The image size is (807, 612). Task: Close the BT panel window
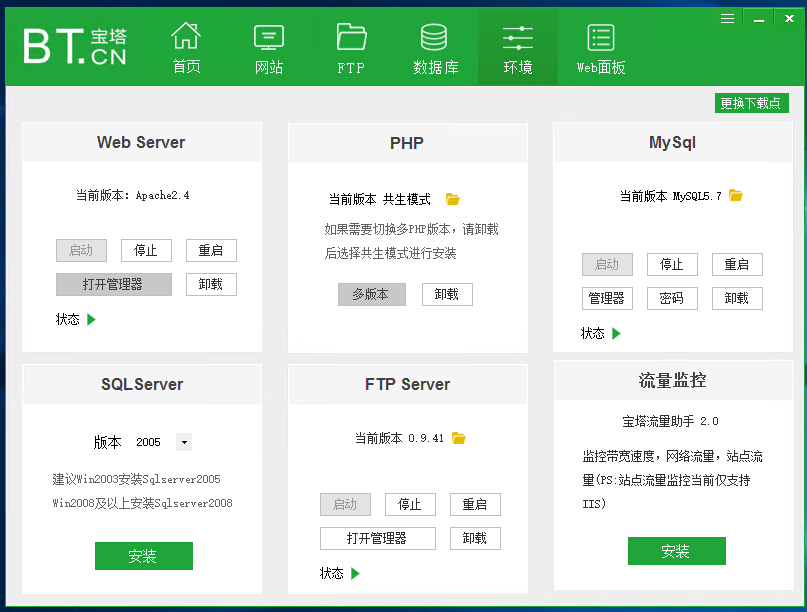coord(789,19)
